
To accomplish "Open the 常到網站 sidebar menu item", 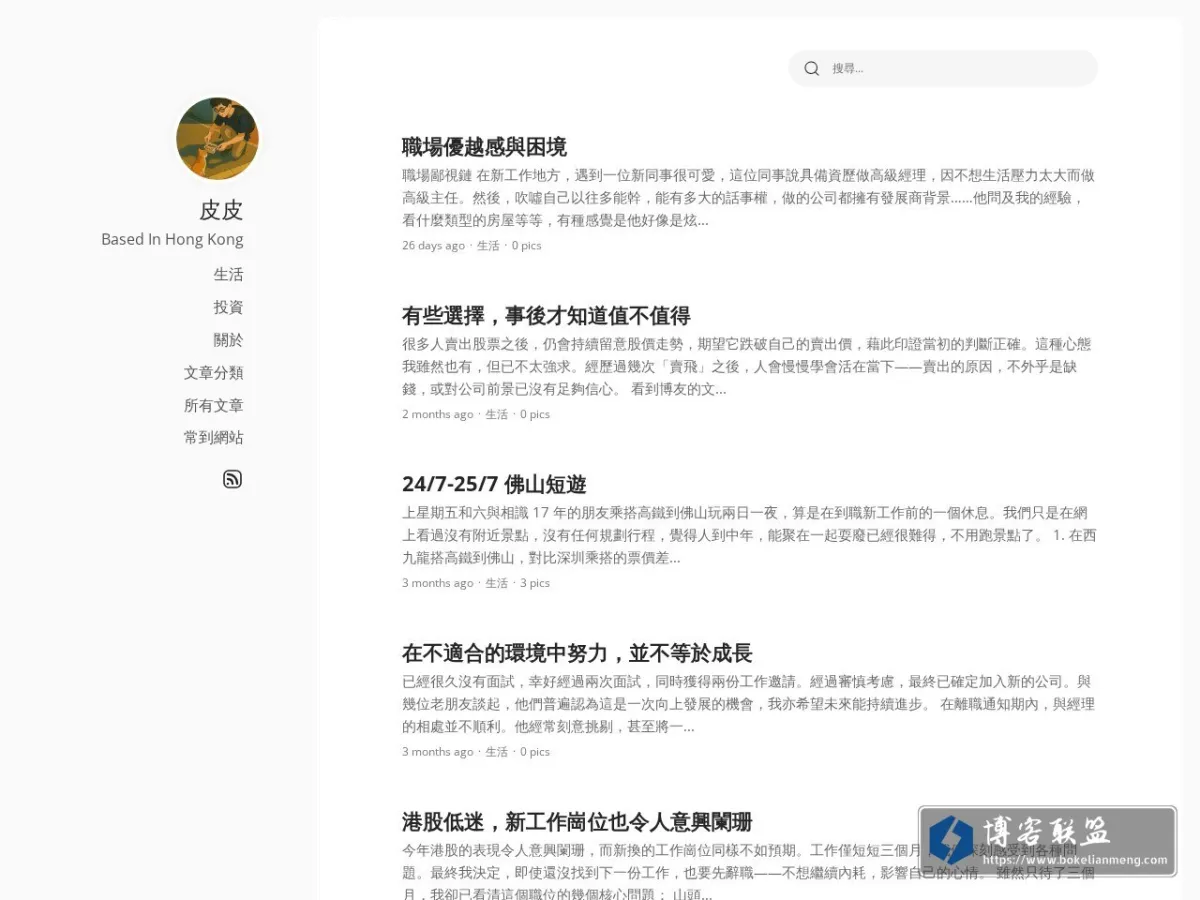I will (213, 437).
